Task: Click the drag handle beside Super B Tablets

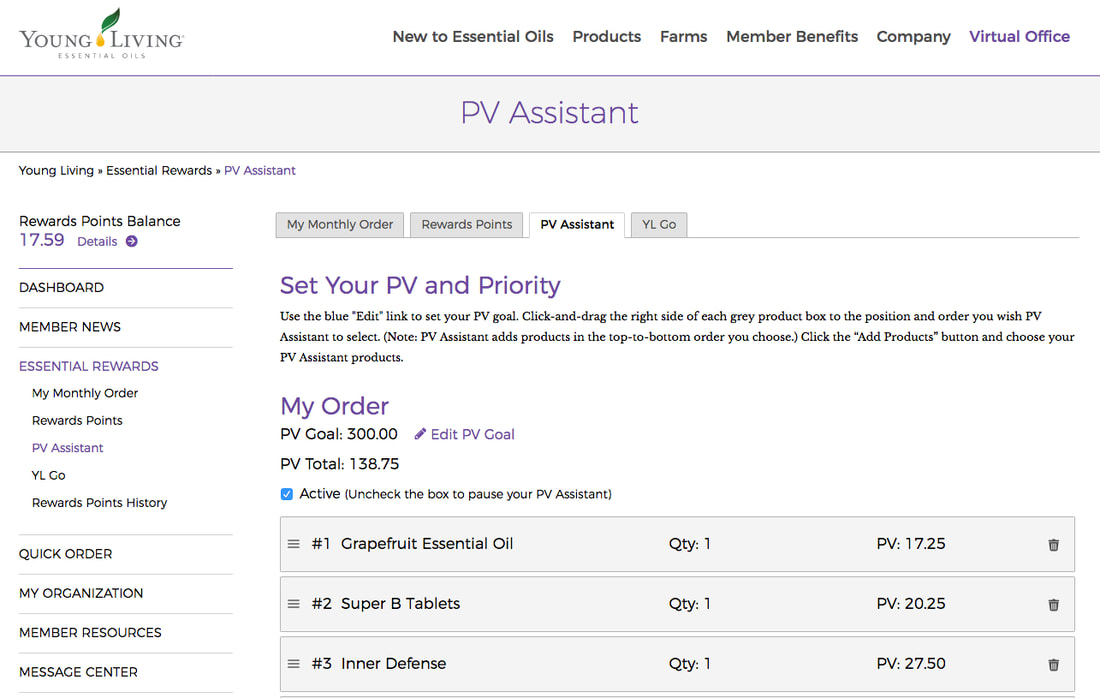Action: tap(294, 604)
